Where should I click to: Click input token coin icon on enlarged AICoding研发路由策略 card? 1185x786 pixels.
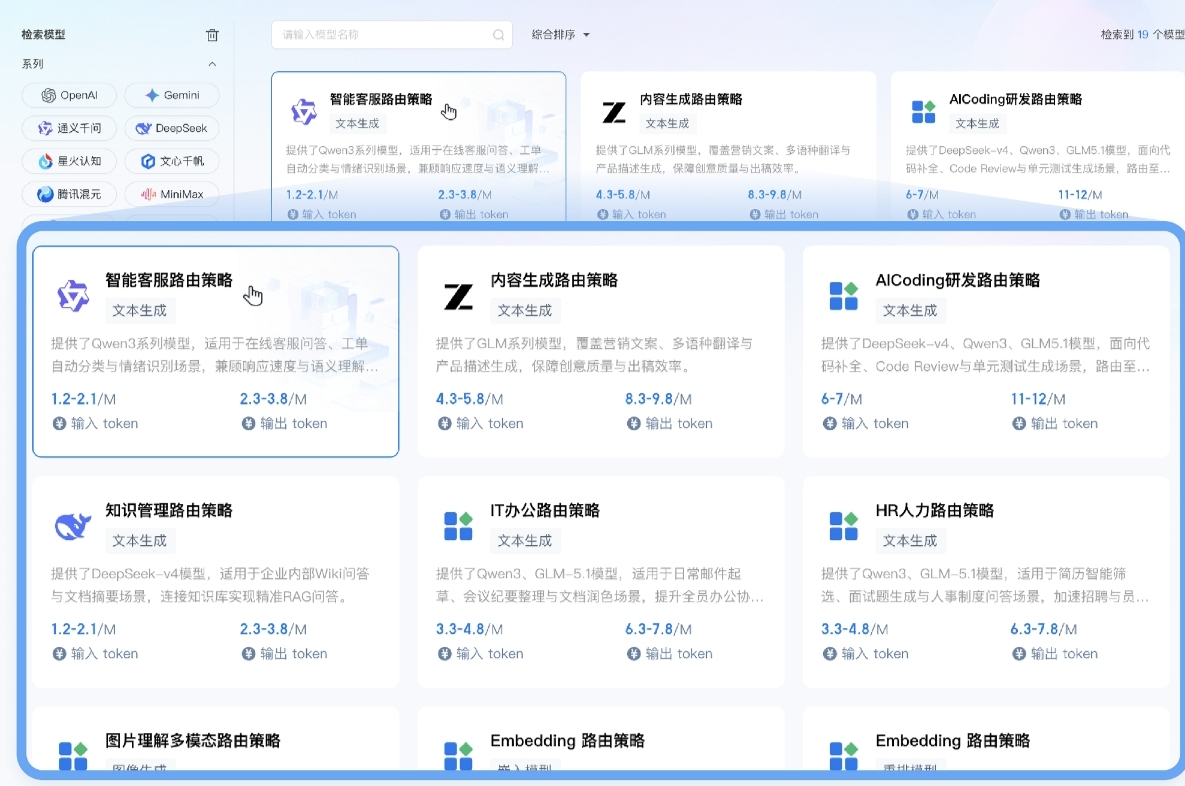[x=830, y=423]
